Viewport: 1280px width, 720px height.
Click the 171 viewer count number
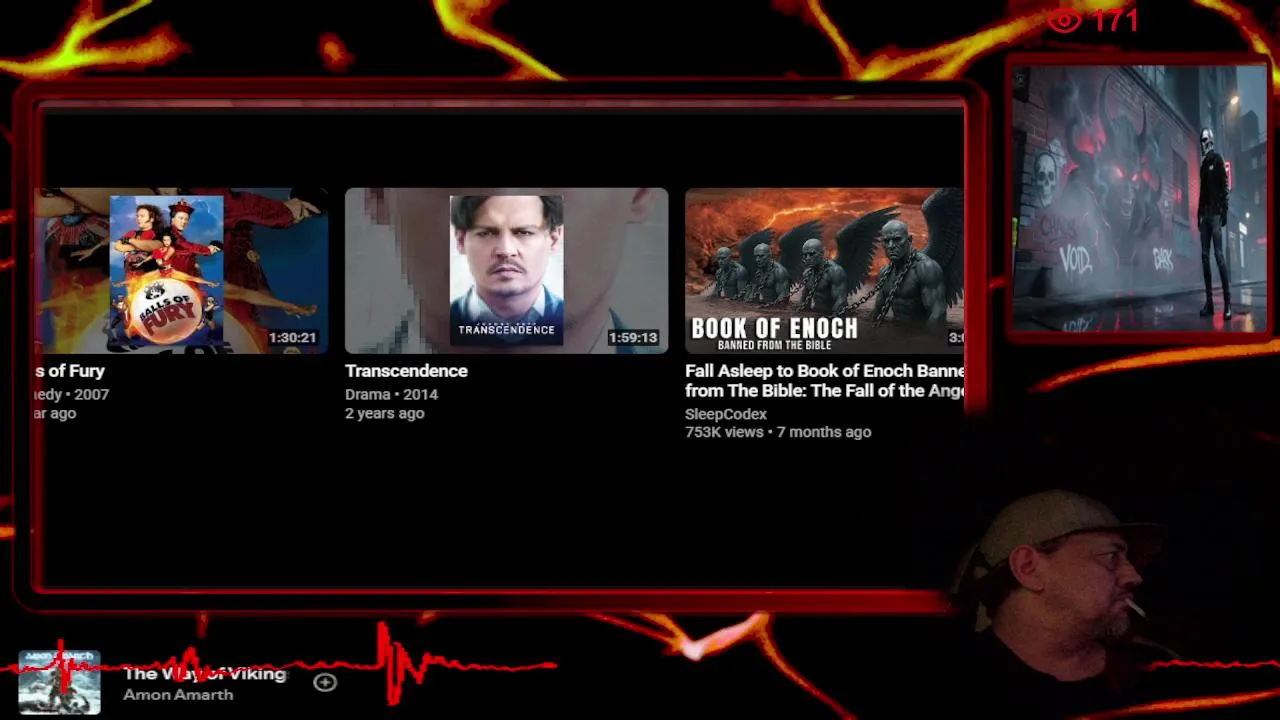click(x=1115, y=20)
